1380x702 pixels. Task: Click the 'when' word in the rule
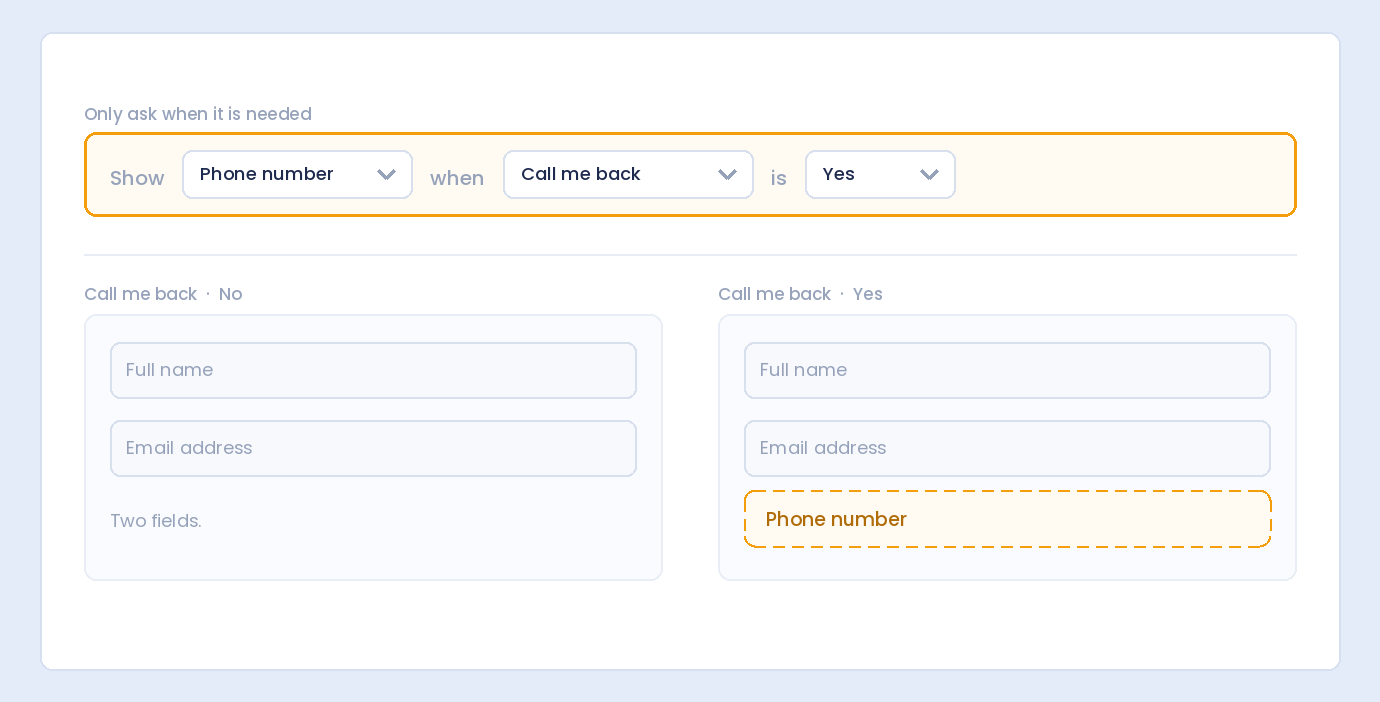click(x=457, y=178)
